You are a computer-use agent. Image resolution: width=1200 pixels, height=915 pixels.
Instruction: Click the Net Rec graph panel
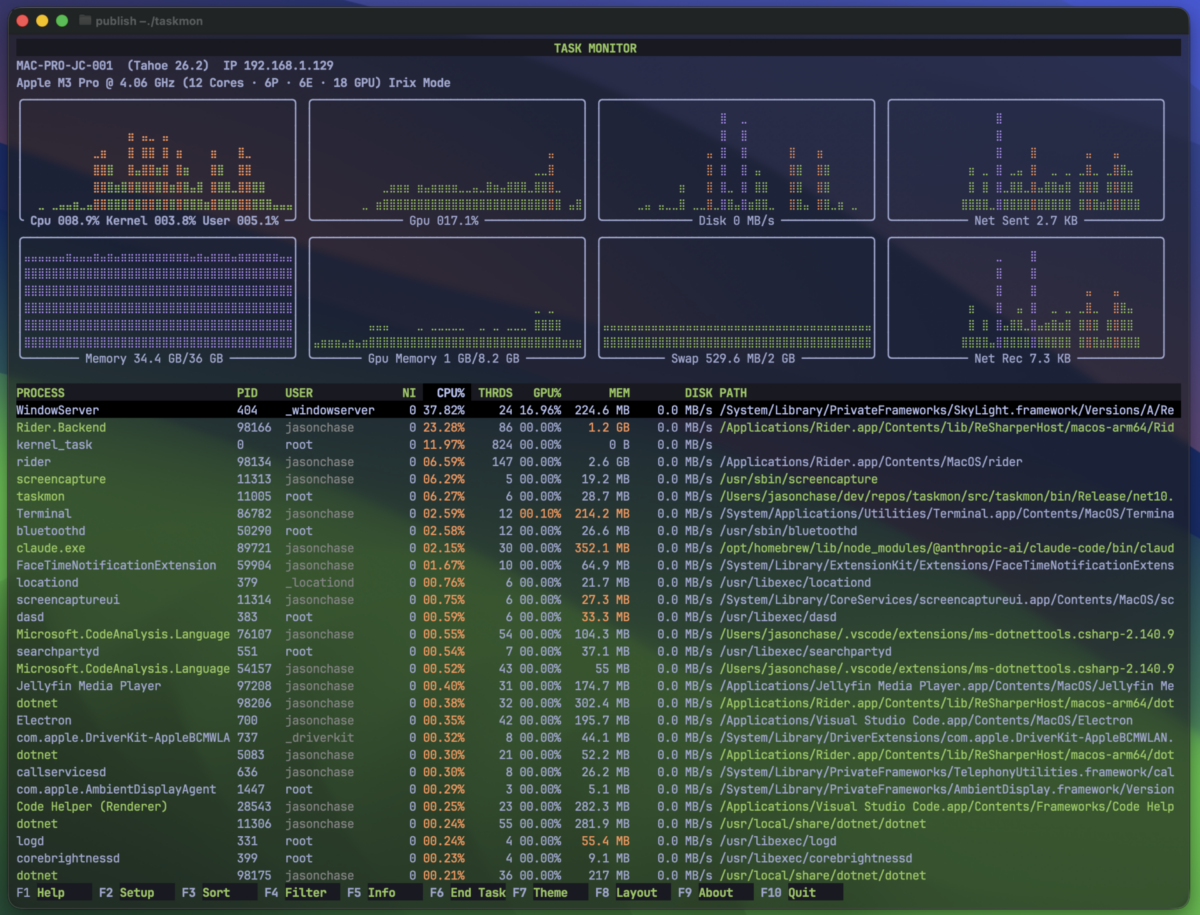tap(1026, 302)
